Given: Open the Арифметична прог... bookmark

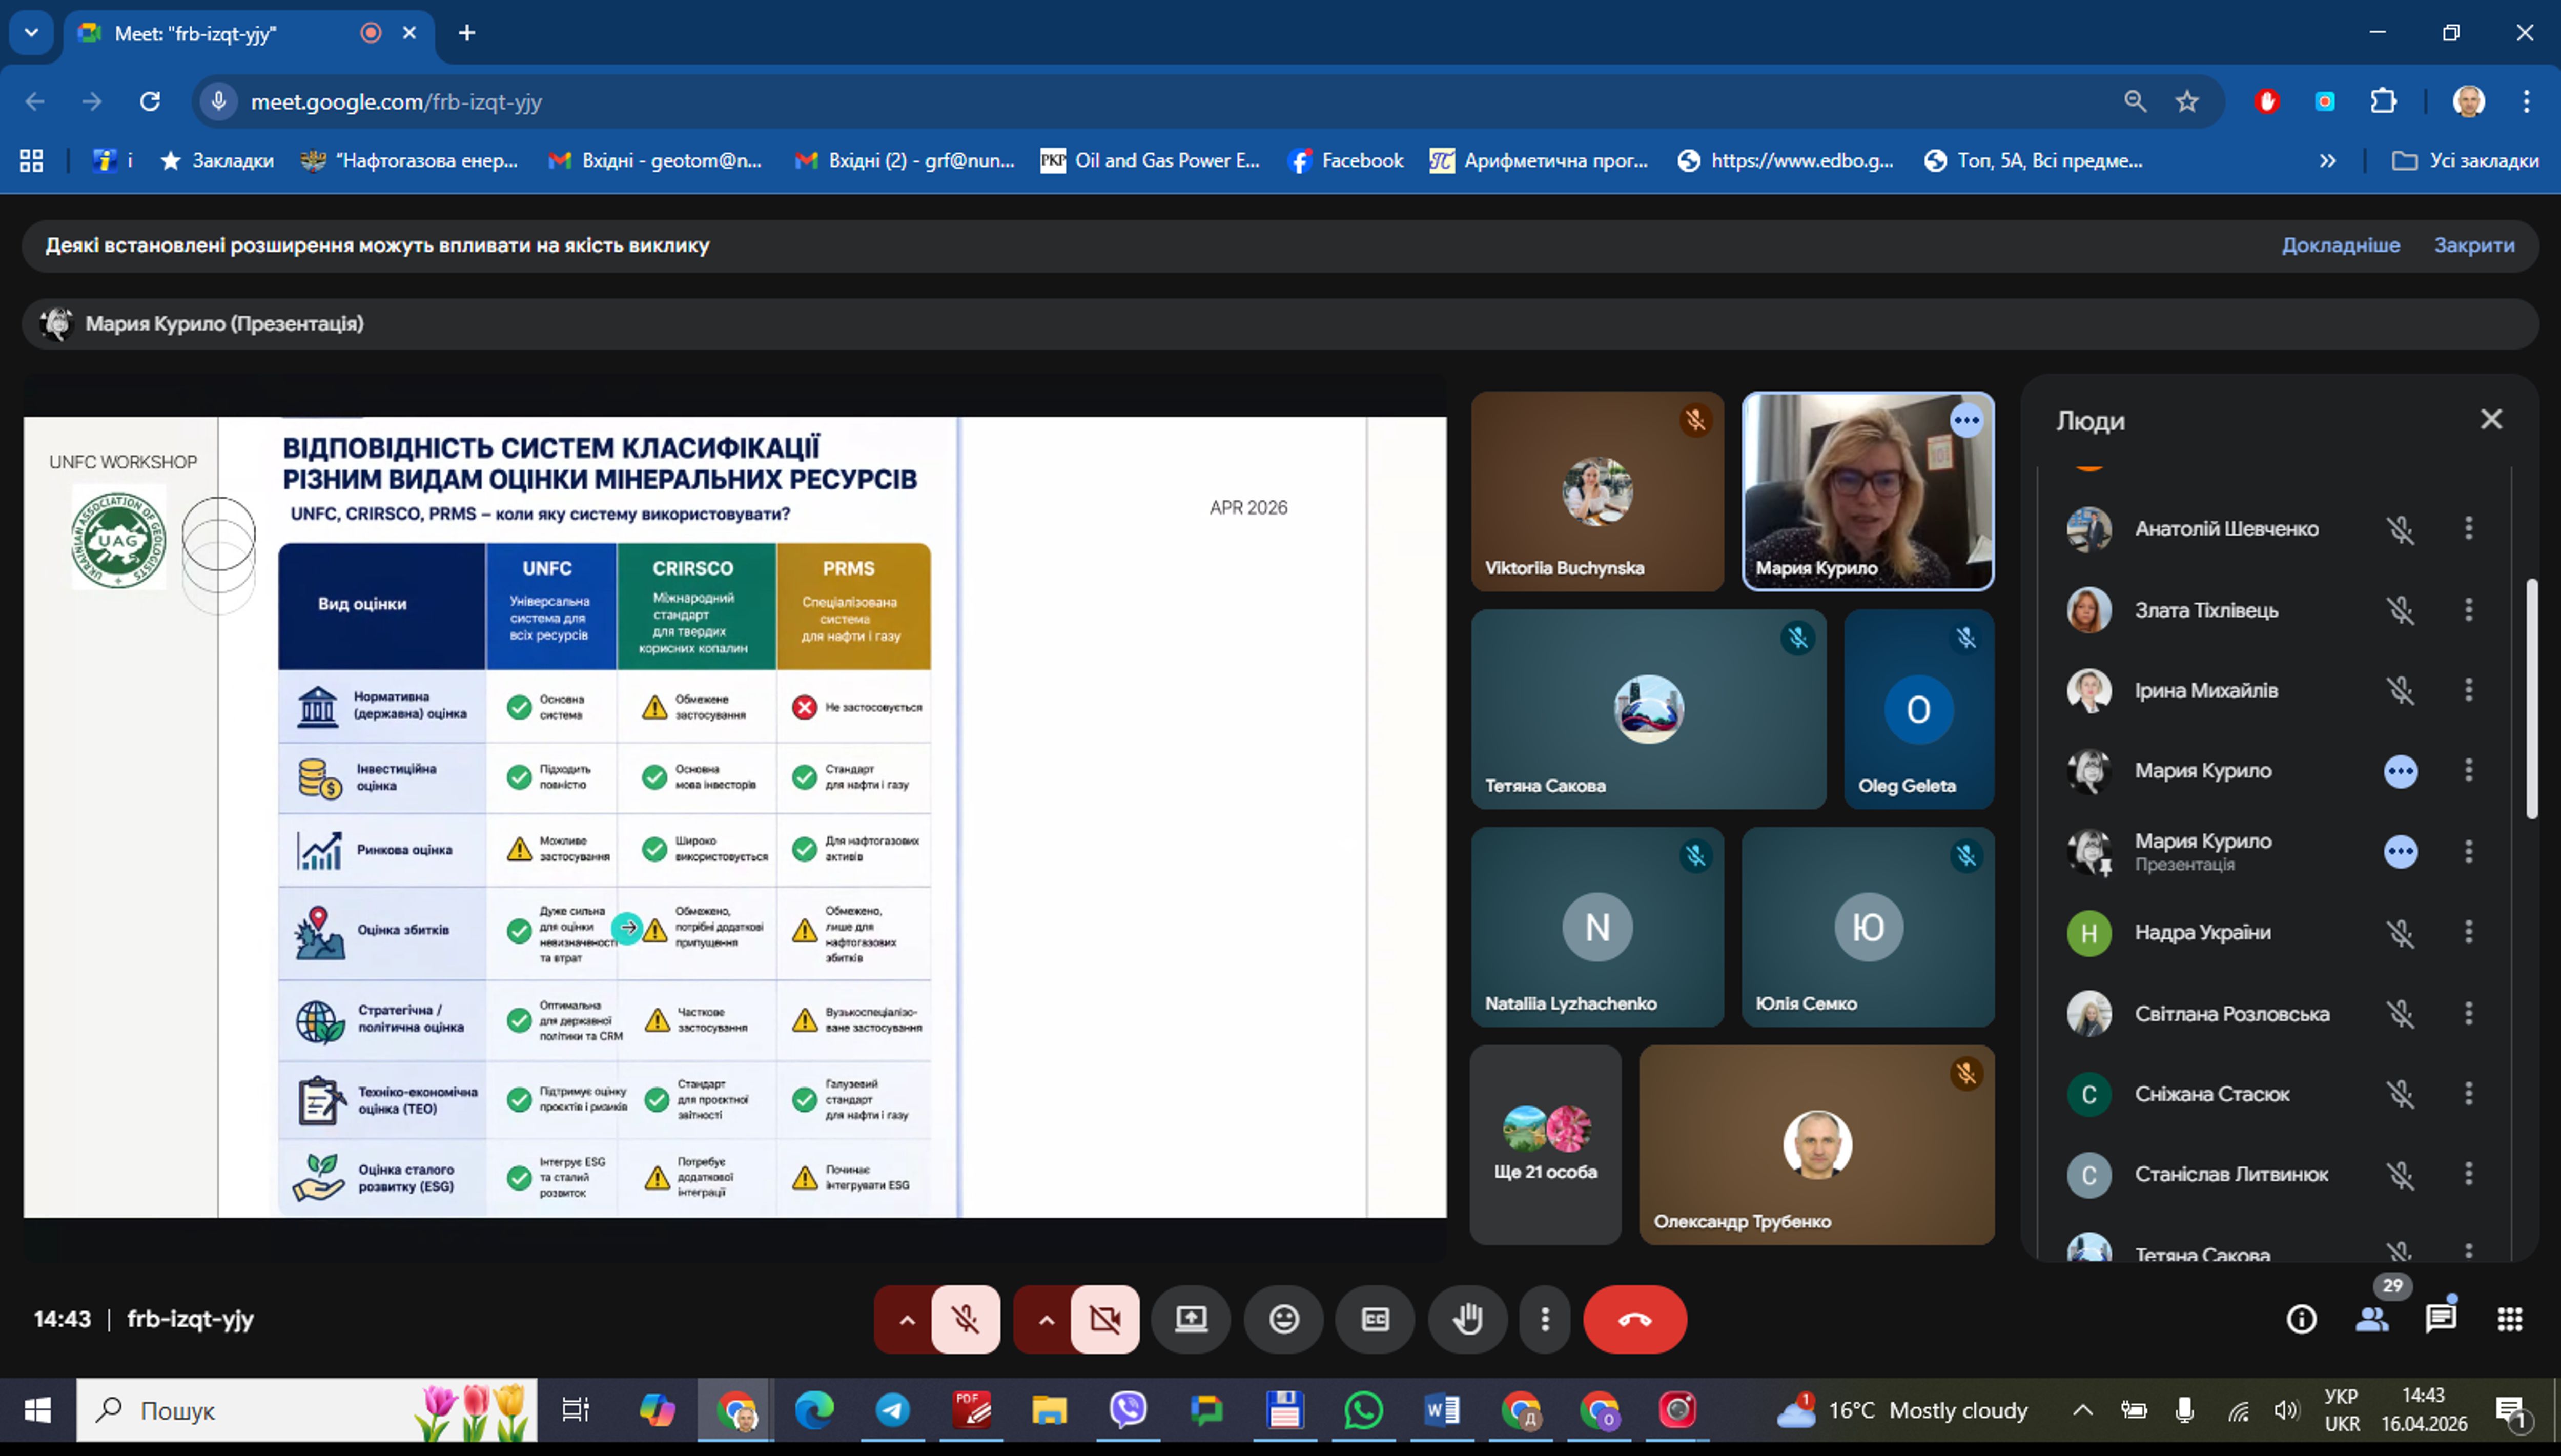Looking at the screenshot, I should pos(1538,160).
